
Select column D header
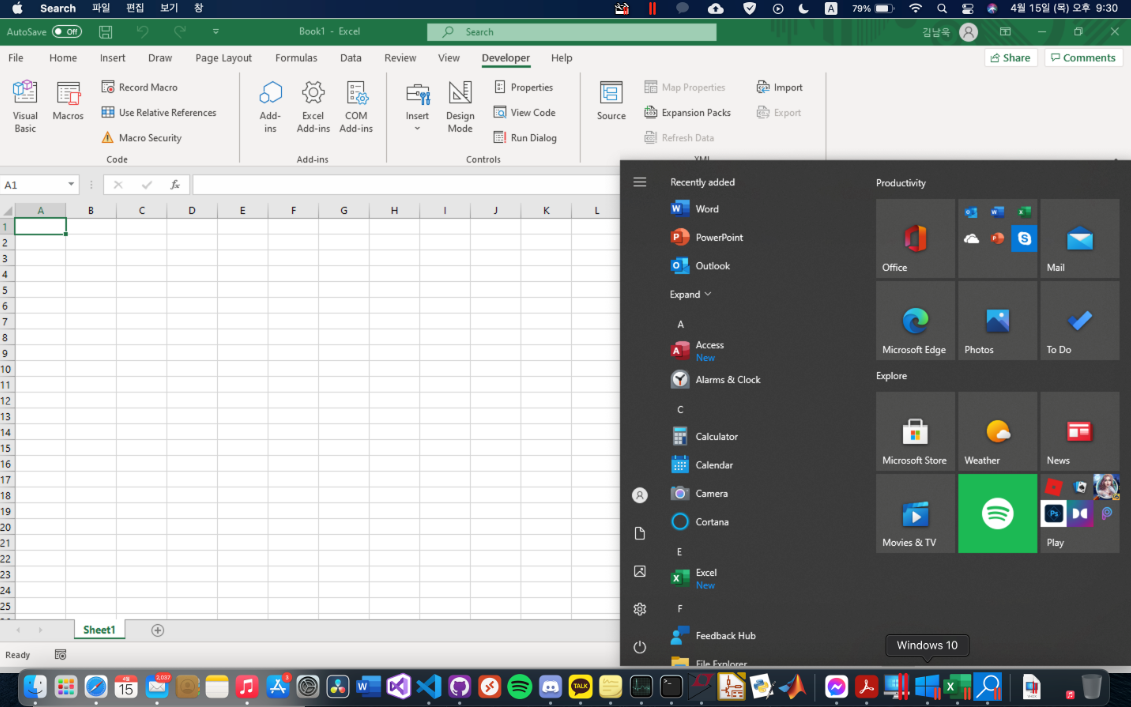(x=192, y=211)
